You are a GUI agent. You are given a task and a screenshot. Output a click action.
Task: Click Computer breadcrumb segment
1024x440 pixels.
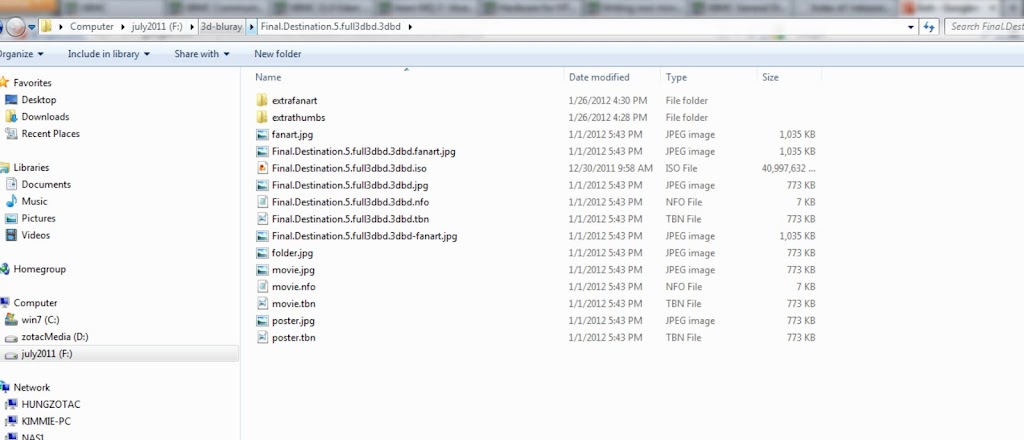(91, 27)
